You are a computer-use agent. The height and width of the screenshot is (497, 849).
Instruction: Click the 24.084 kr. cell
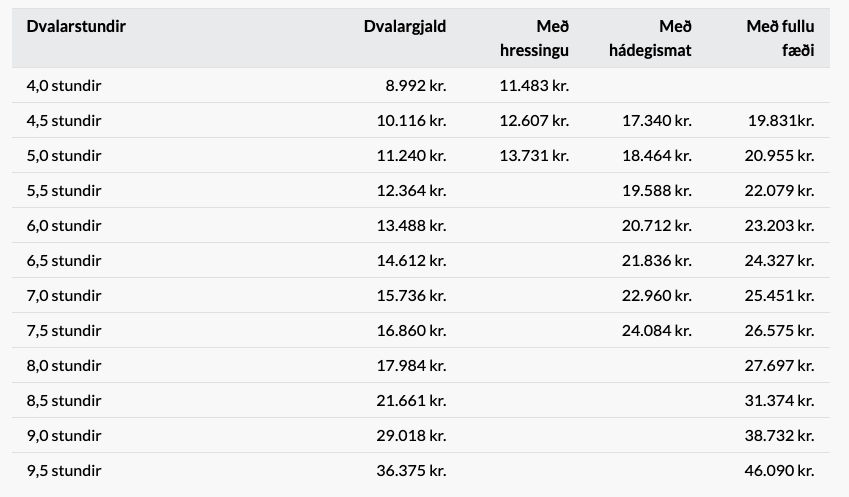(656, 330)
